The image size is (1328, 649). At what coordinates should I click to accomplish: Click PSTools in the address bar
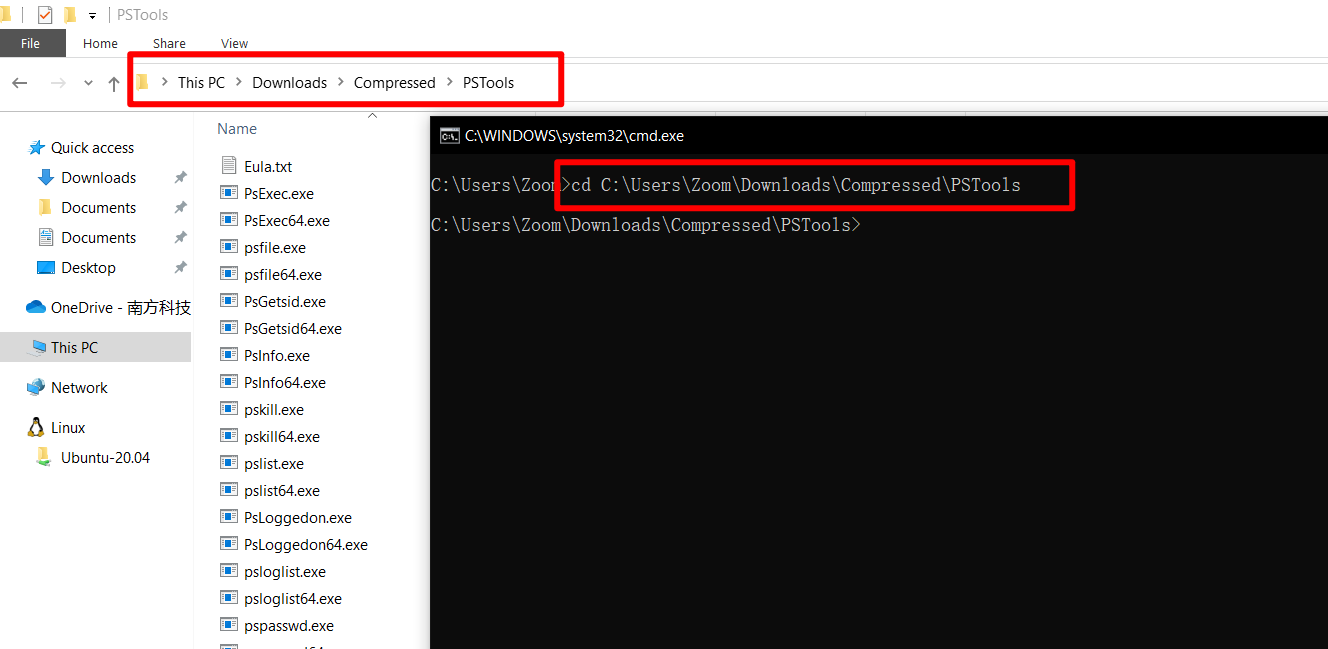(x=488, y=83)
